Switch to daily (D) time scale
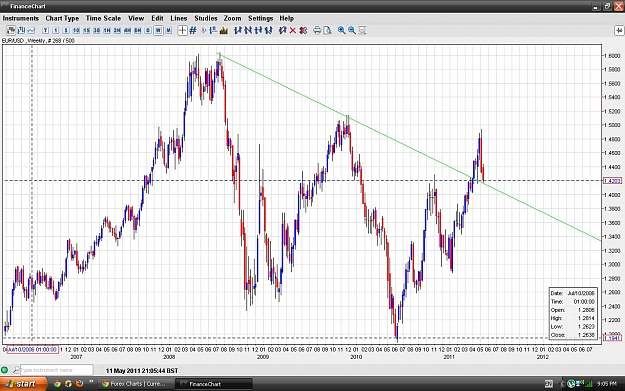 (x=148, y=30)
